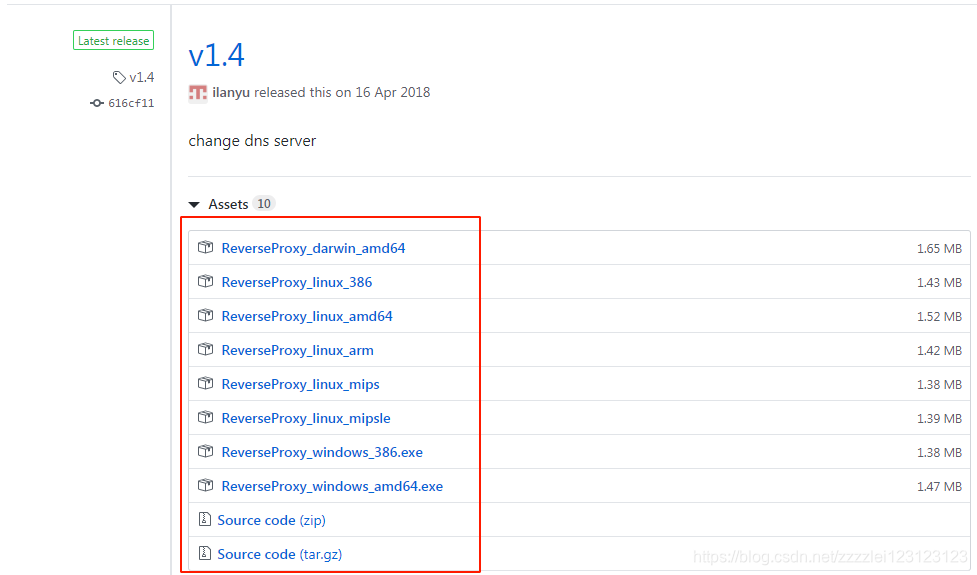The height and width of the screenshot is (575, 977).
Task: Click the package icon beside ReverseProxy_linux_386
Action: tap(206, 282)
